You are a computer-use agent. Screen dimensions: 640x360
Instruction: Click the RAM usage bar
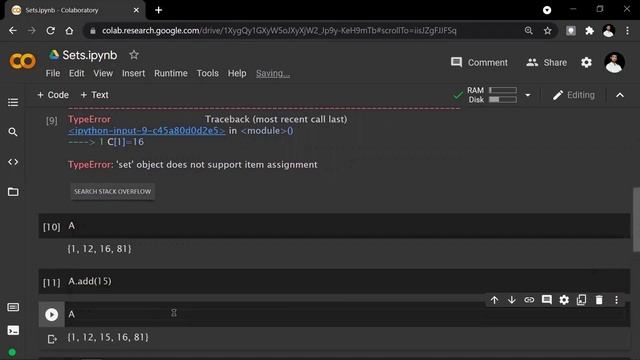click(x=502, y=90)
